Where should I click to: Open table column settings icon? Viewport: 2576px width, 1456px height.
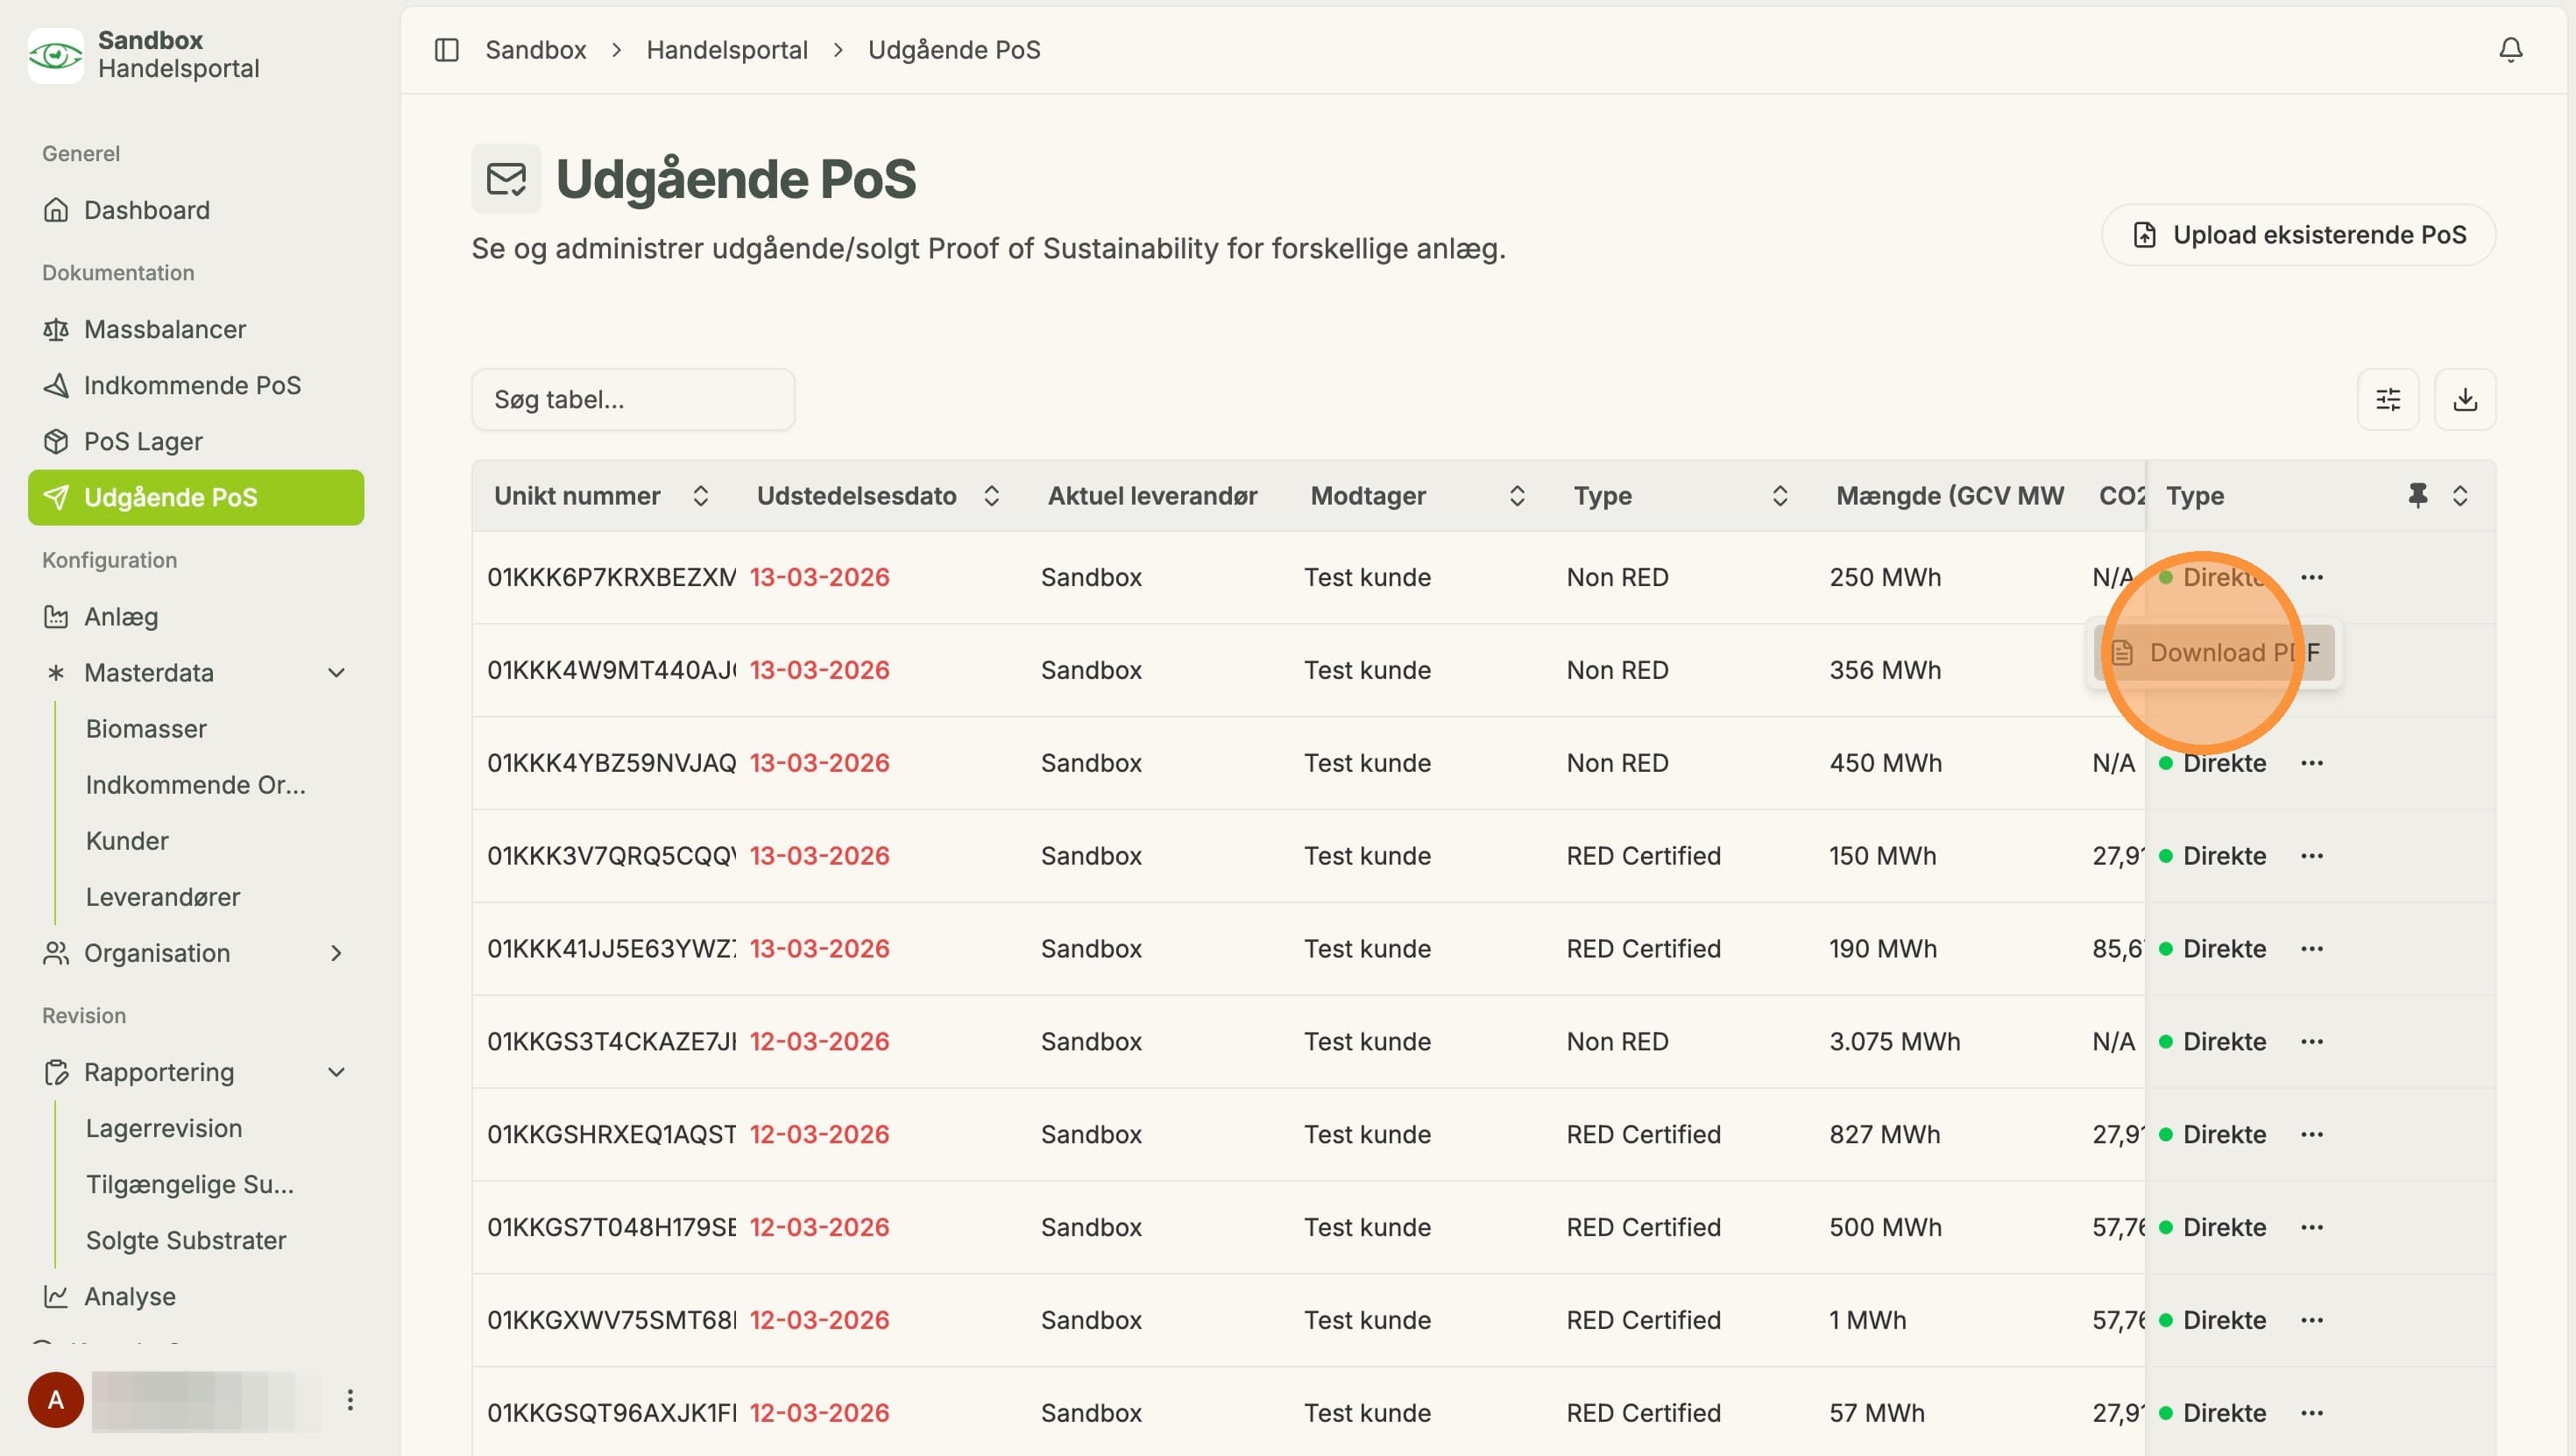(x=2387, y=399)
